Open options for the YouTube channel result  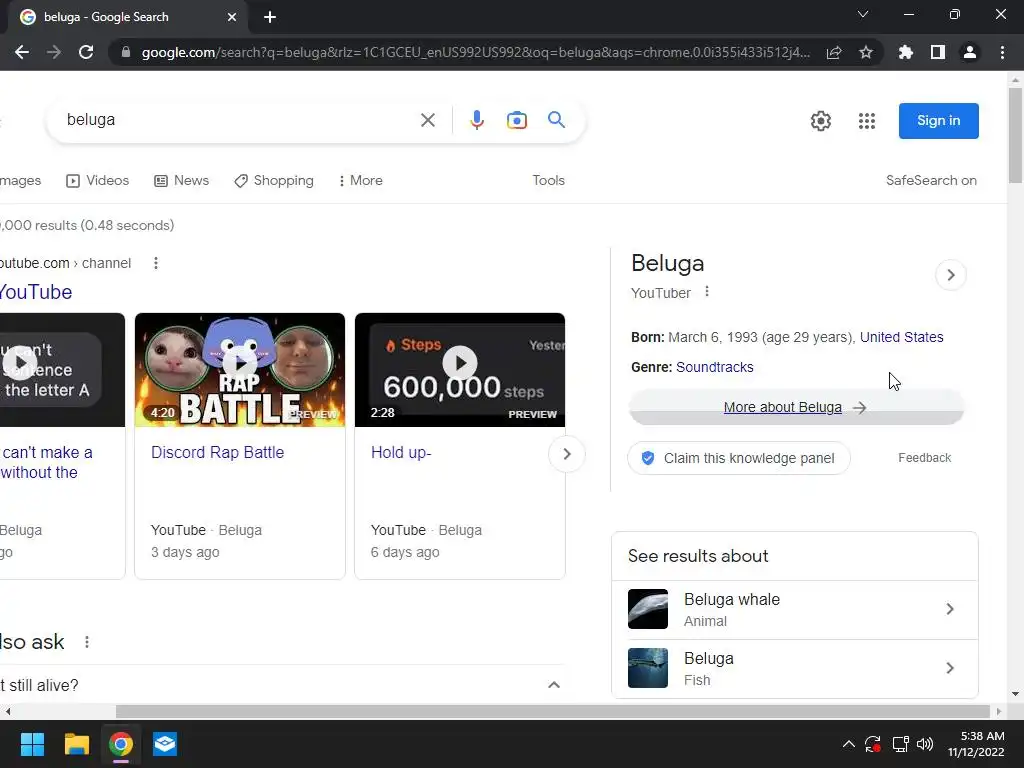[155, 263]
